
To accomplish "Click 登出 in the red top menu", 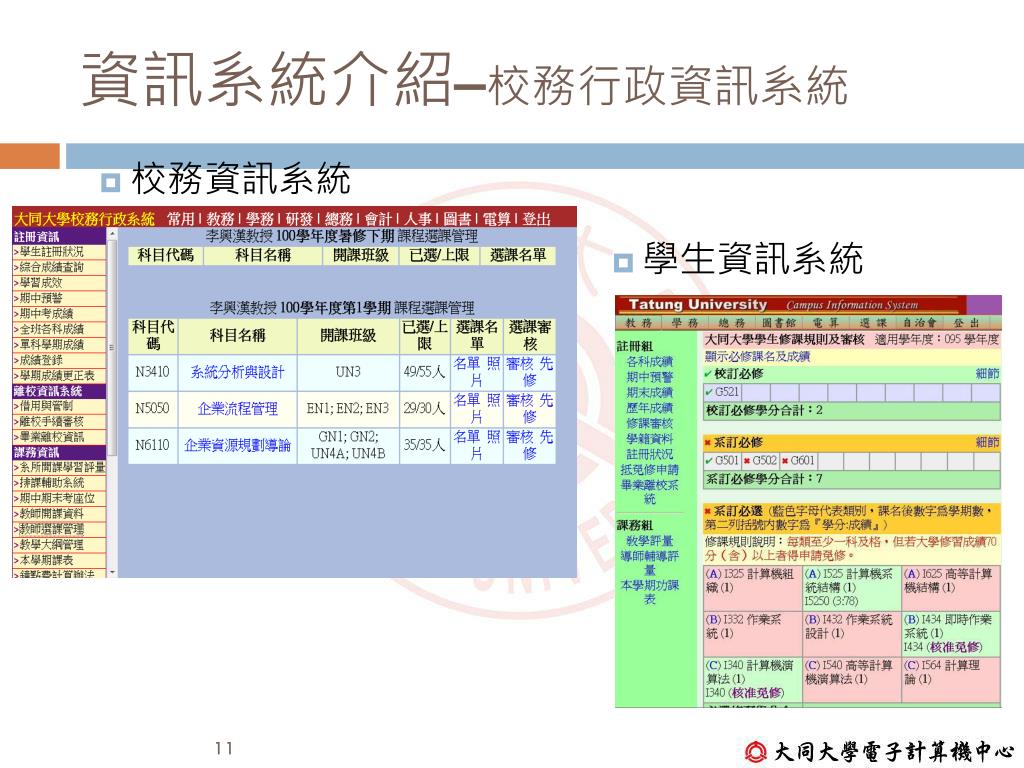I will (536, 219).
